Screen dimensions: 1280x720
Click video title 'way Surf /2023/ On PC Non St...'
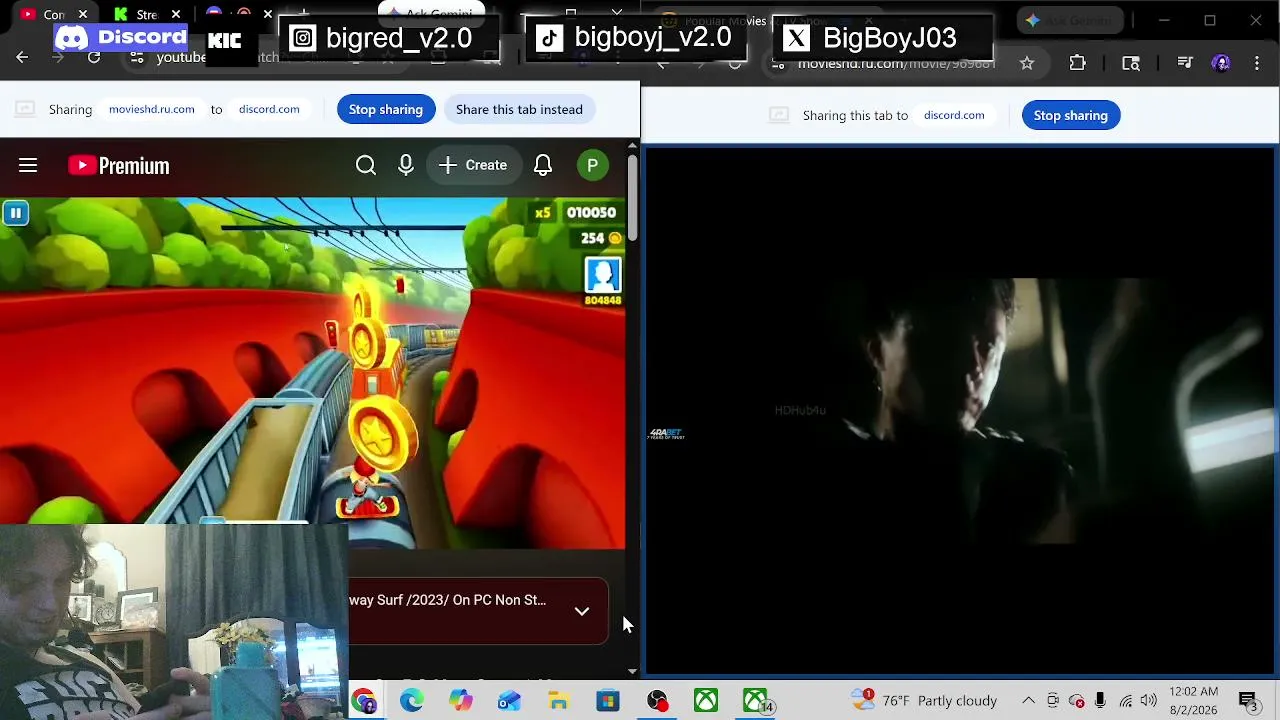click(448, 600)
